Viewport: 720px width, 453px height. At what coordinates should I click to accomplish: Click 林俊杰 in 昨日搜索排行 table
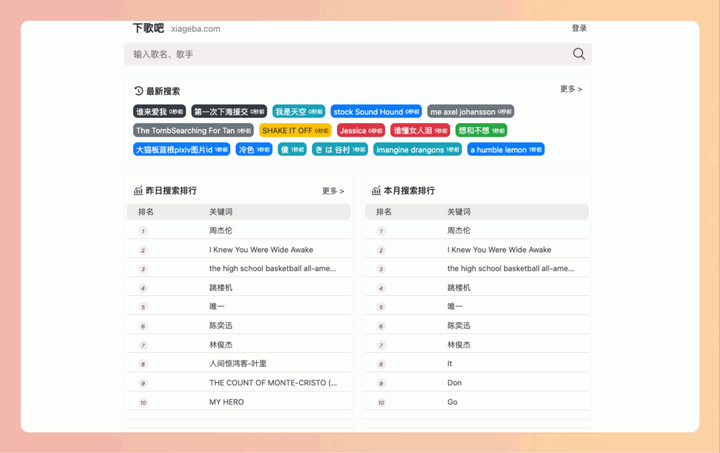(x=221, y=345)
